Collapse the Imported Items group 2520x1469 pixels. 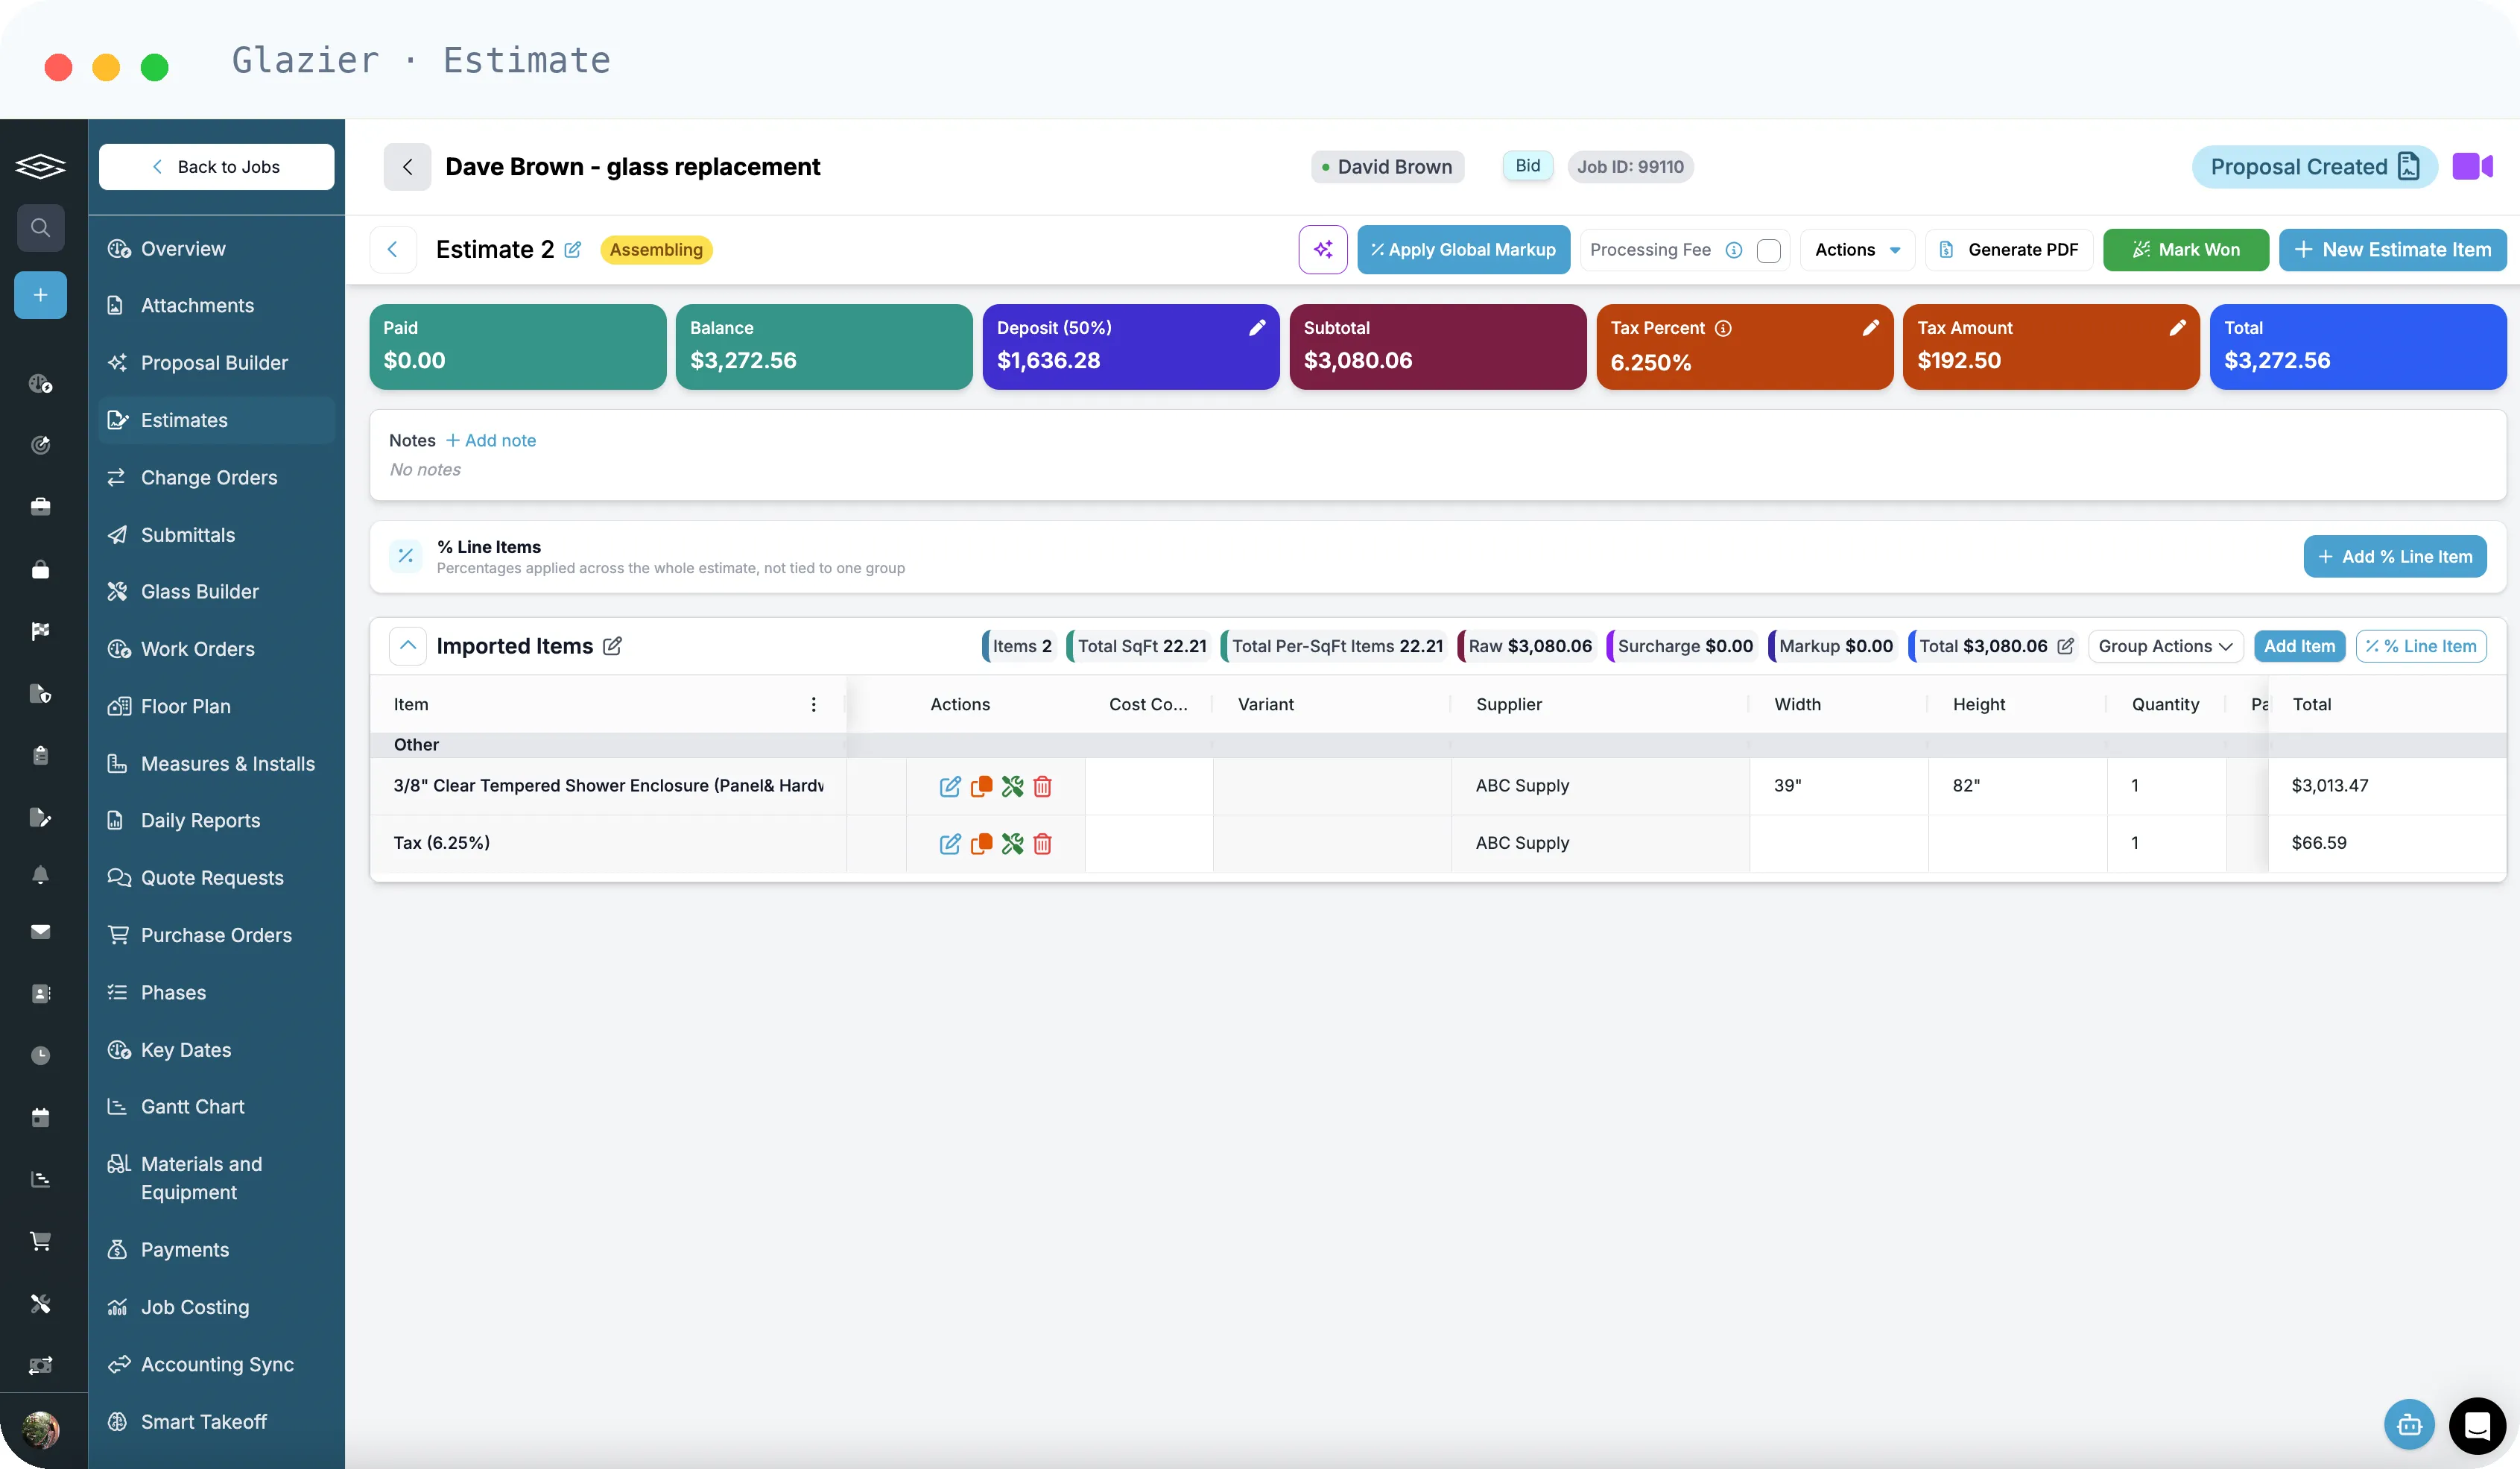pyautogui.click(x=408, y=646)
